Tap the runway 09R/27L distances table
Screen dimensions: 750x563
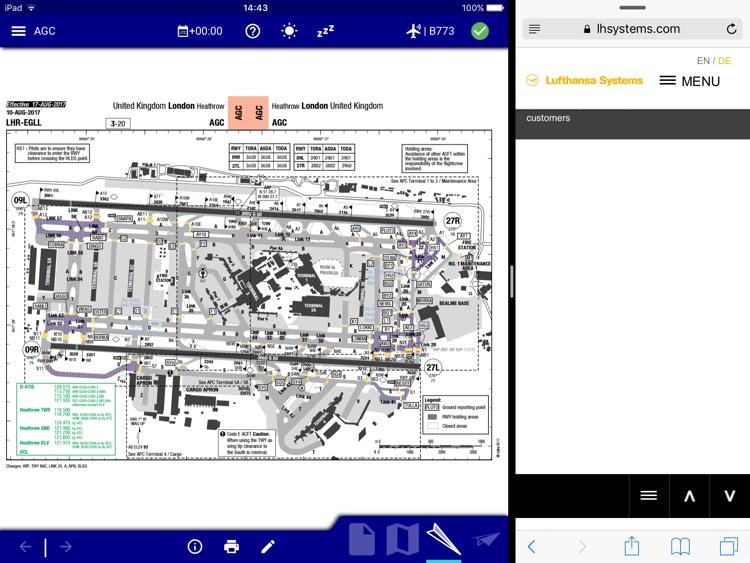click(260, 157)
